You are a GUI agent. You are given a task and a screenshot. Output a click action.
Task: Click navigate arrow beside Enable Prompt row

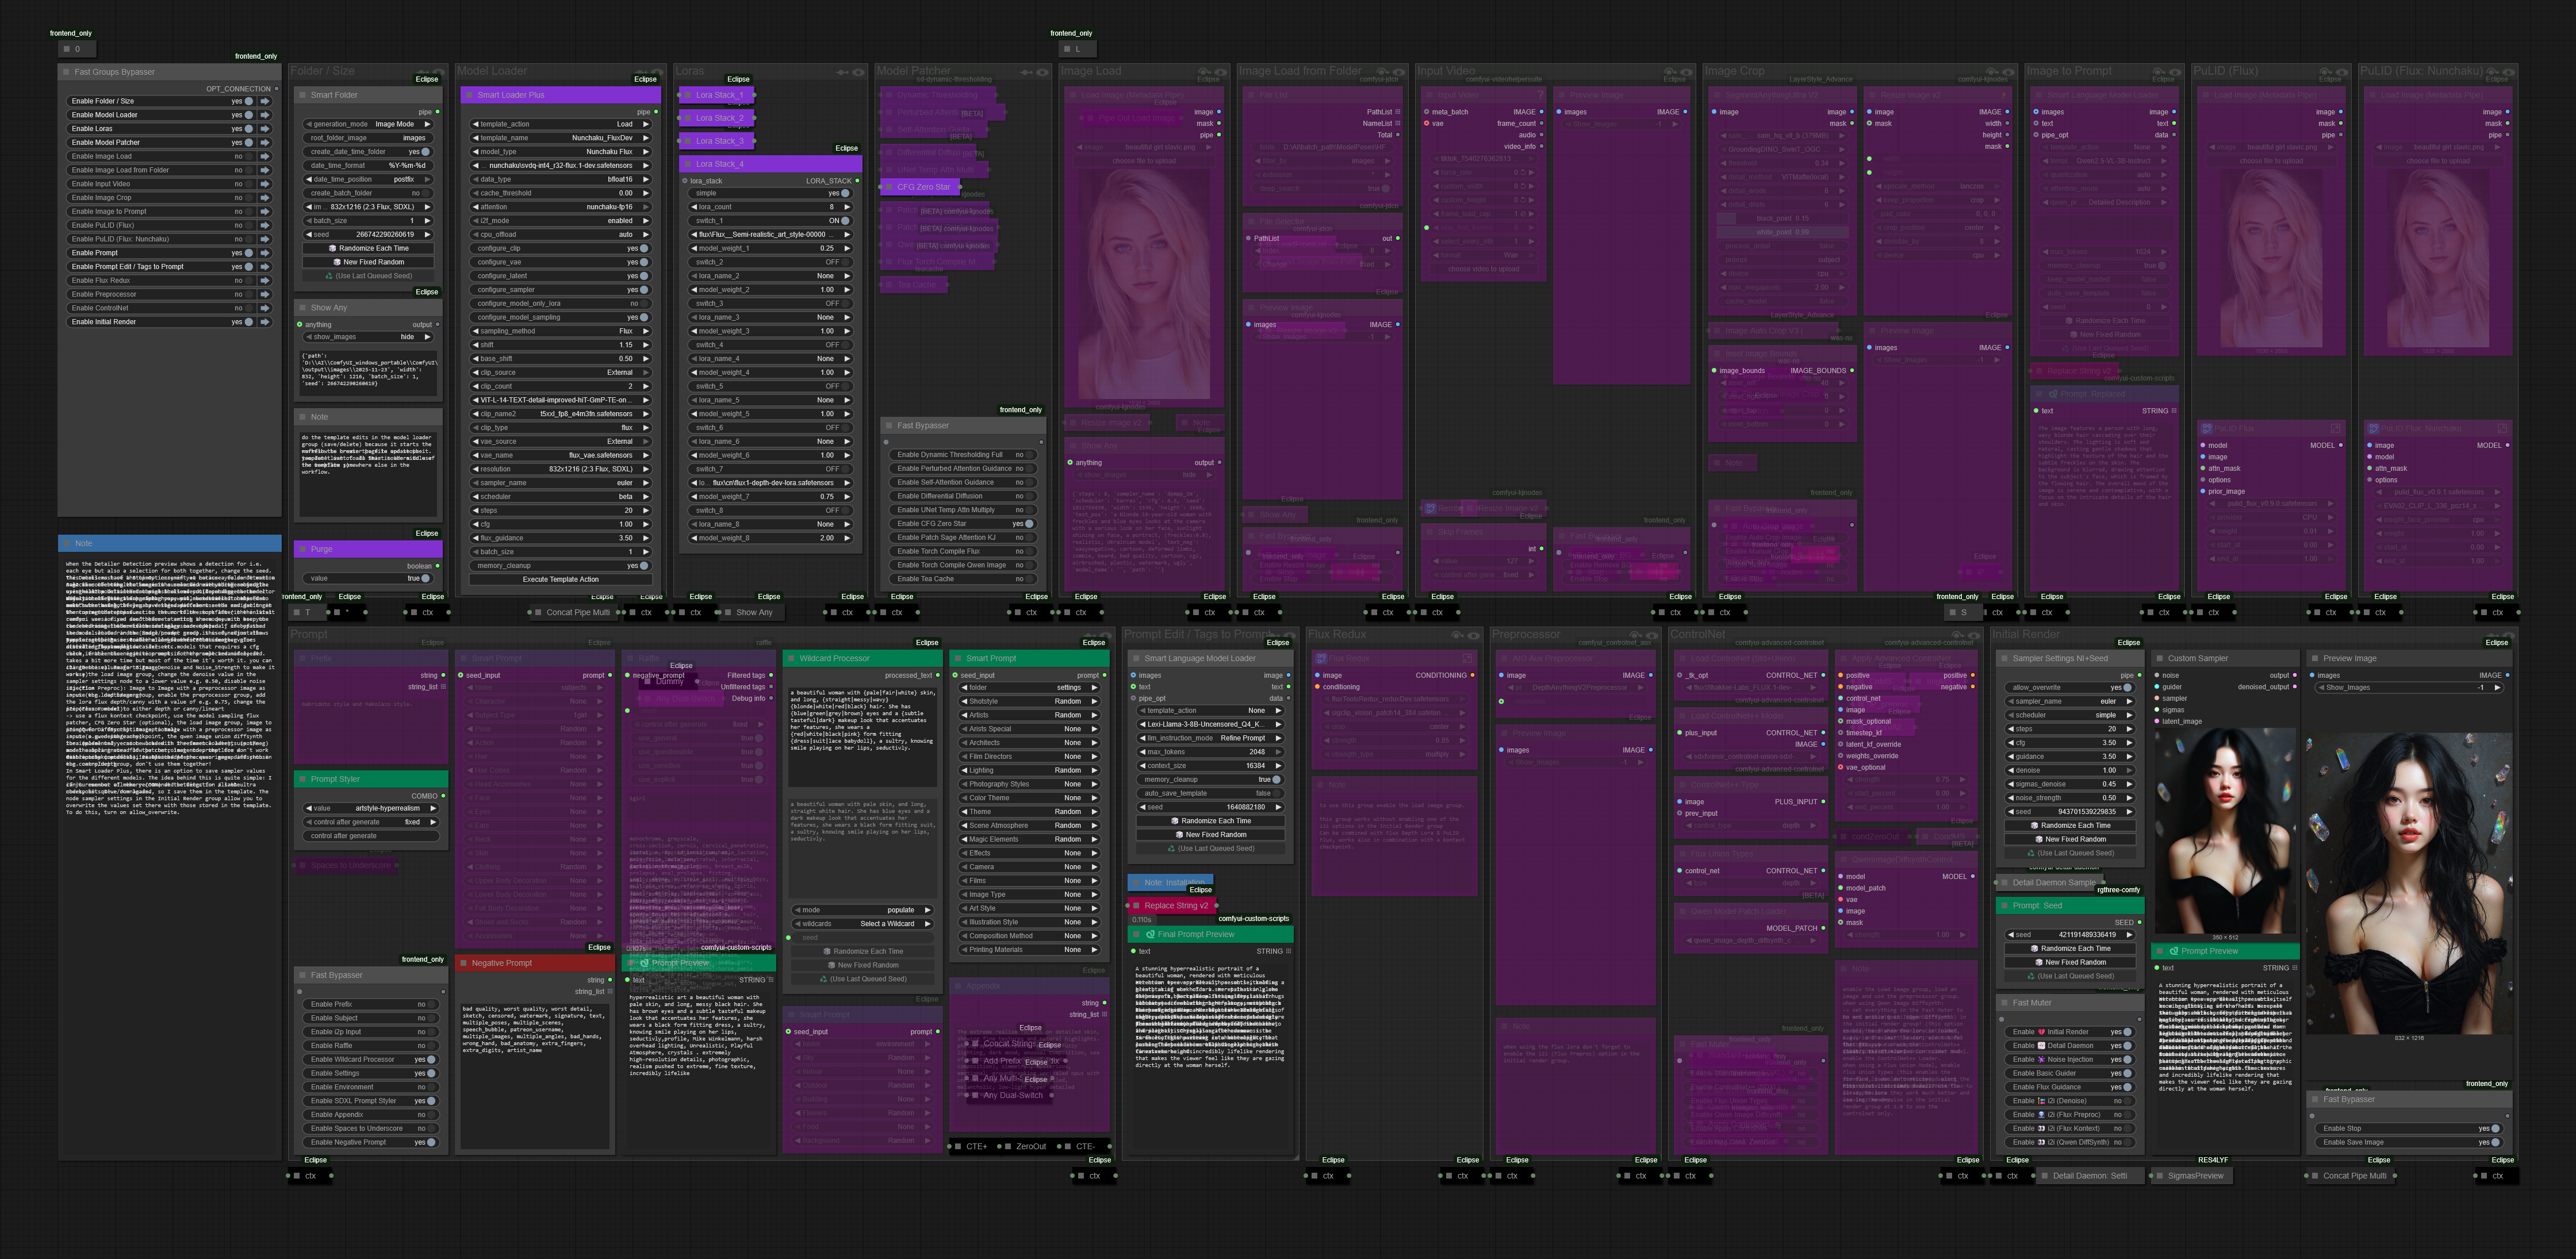265,253
